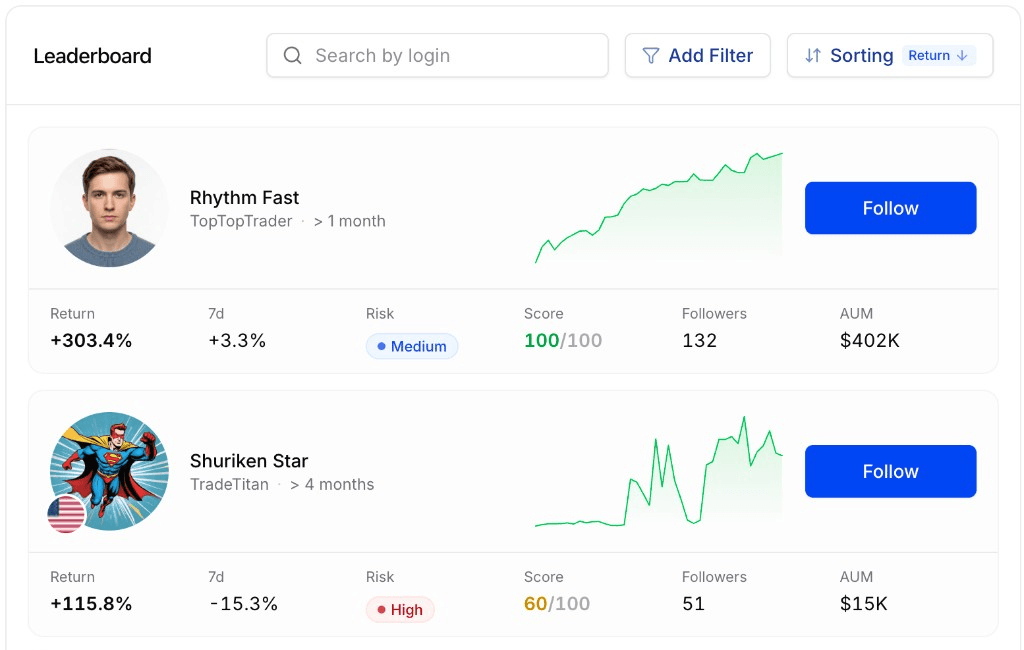
Task: Click the TradeTitan login text
Action: click(229, 484)
